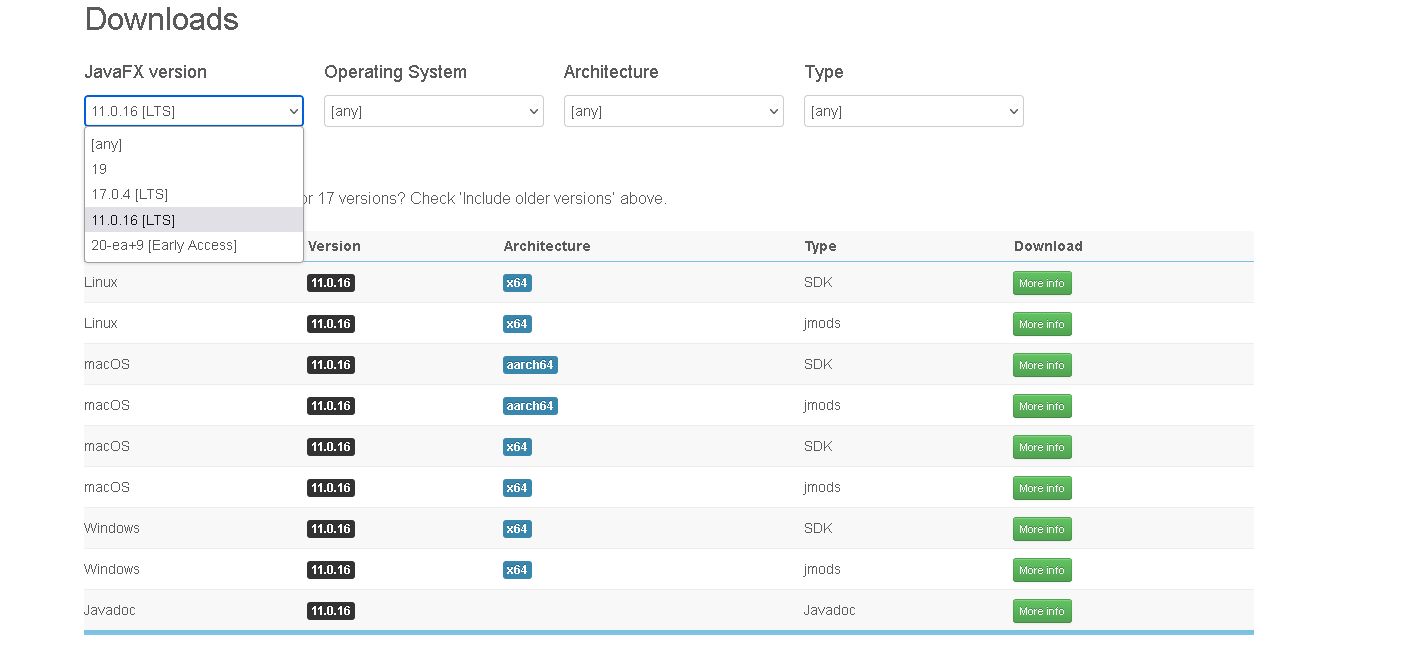
Task: Select '19' from the JavaFX version list
Action: point(98,169)
